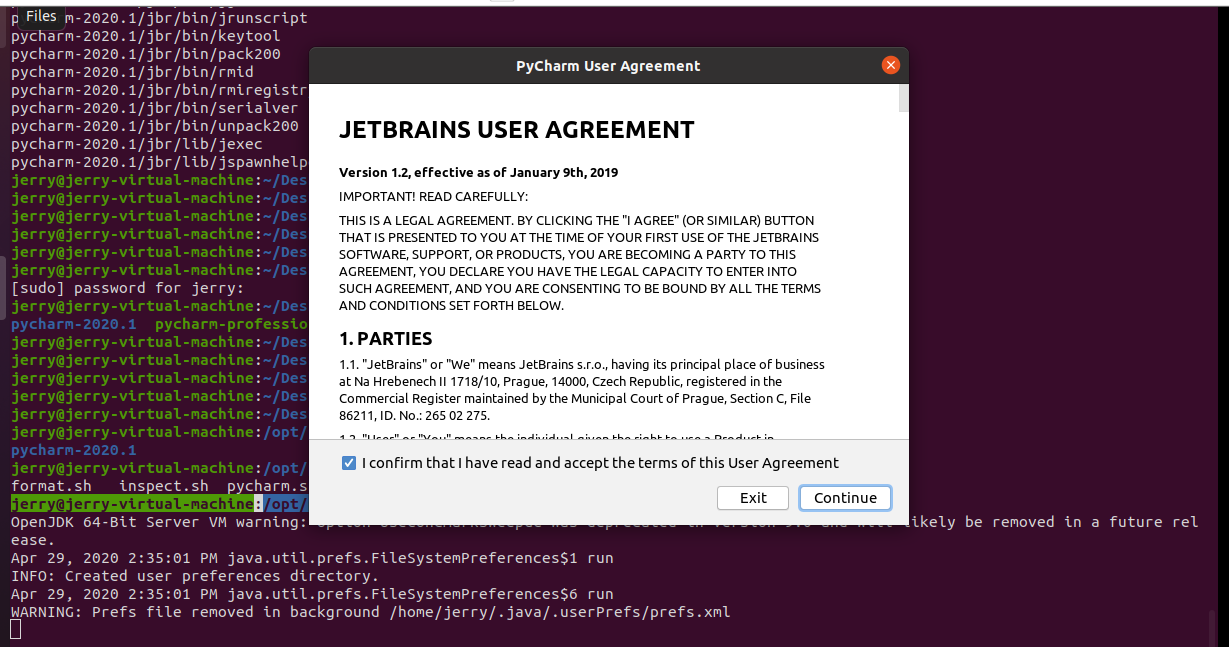This screenshot has width=1229, height=647.
Task: Click 'format.sh' in the terminal listing
Action: click(51, 486)
